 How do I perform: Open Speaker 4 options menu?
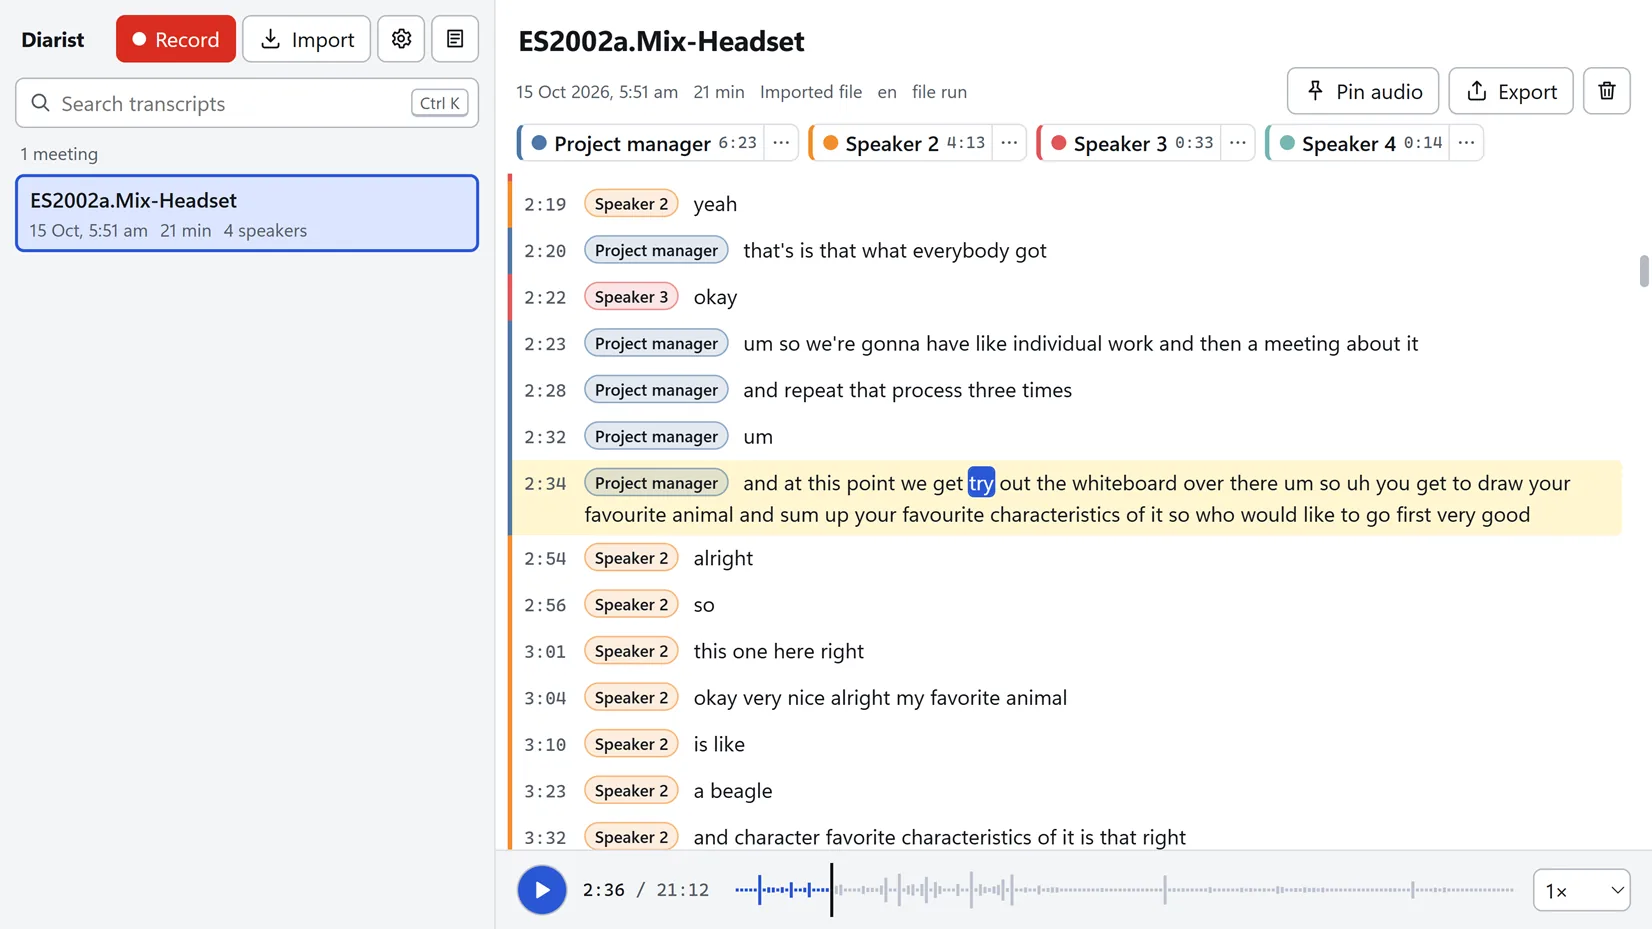click(1466, 143)
